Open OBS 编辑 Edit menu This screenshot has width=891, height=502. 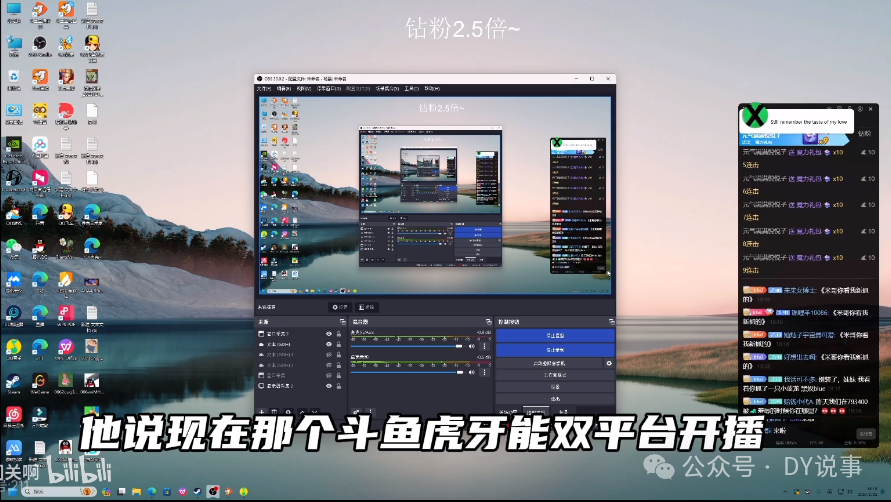point(284,89)
